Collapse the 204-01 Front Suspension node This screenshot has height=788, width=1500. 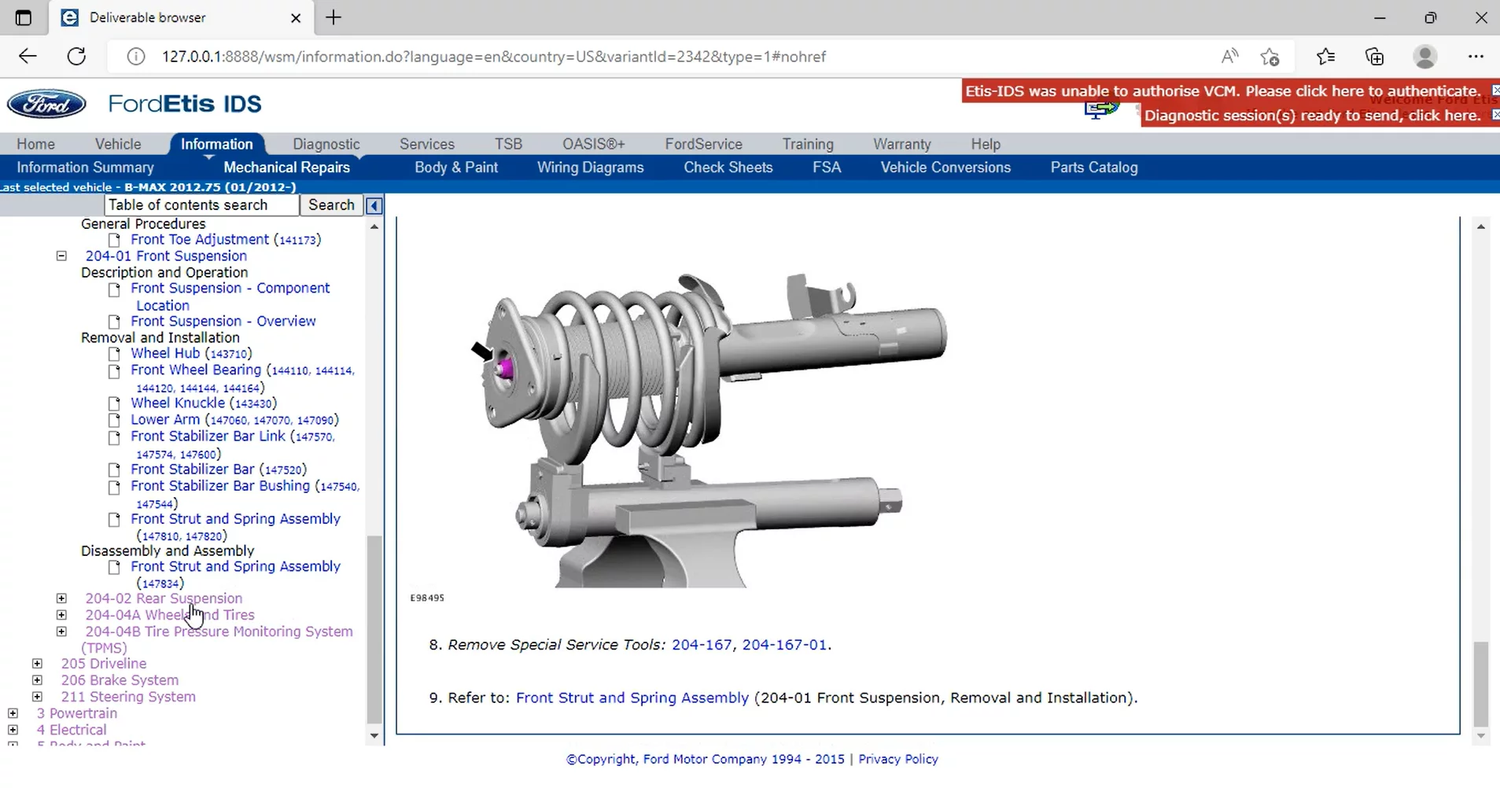point(61,256)
